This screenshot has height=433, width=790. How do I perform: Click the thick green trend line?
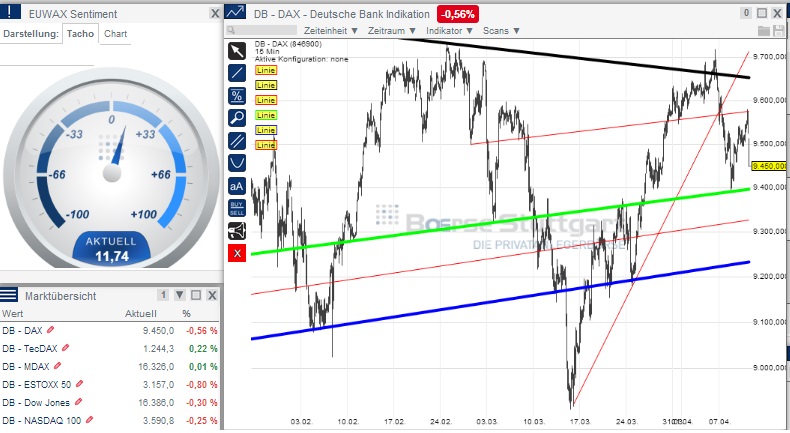[x=499, y=220]
